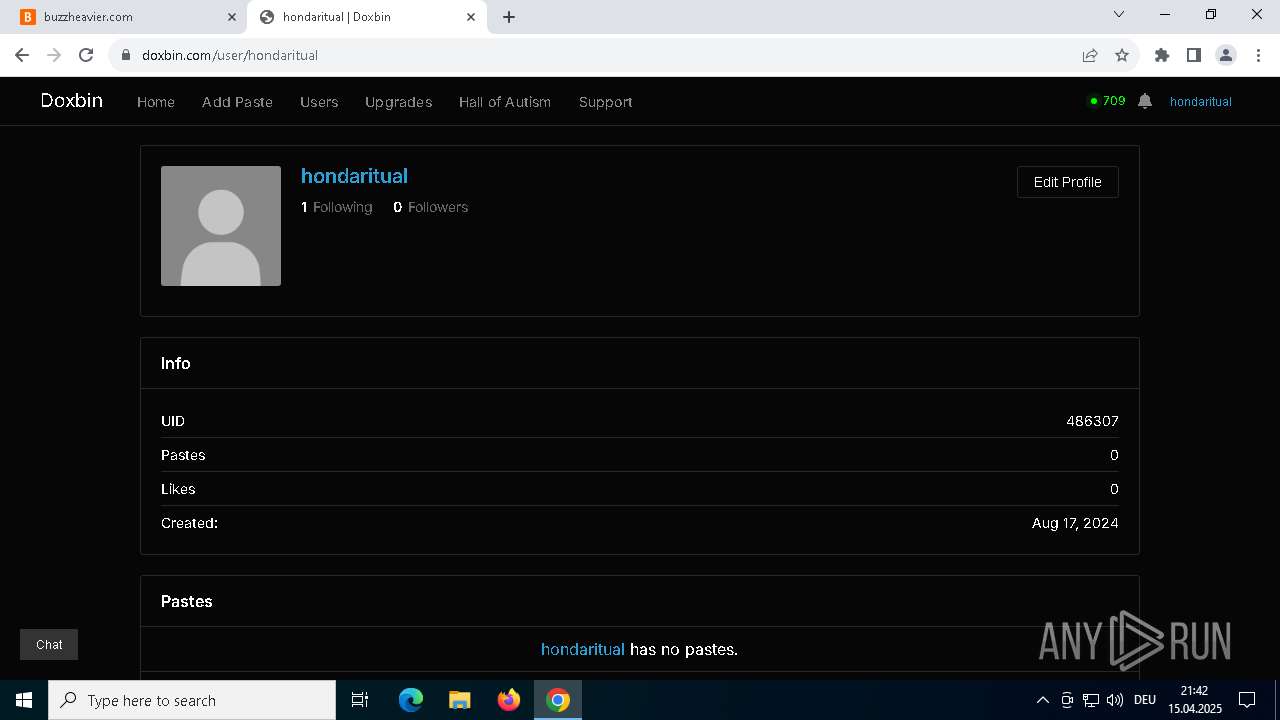Open the Chrome extensions puzzle icon
Screen dimensions: 1280x720
coord(1162,55)
